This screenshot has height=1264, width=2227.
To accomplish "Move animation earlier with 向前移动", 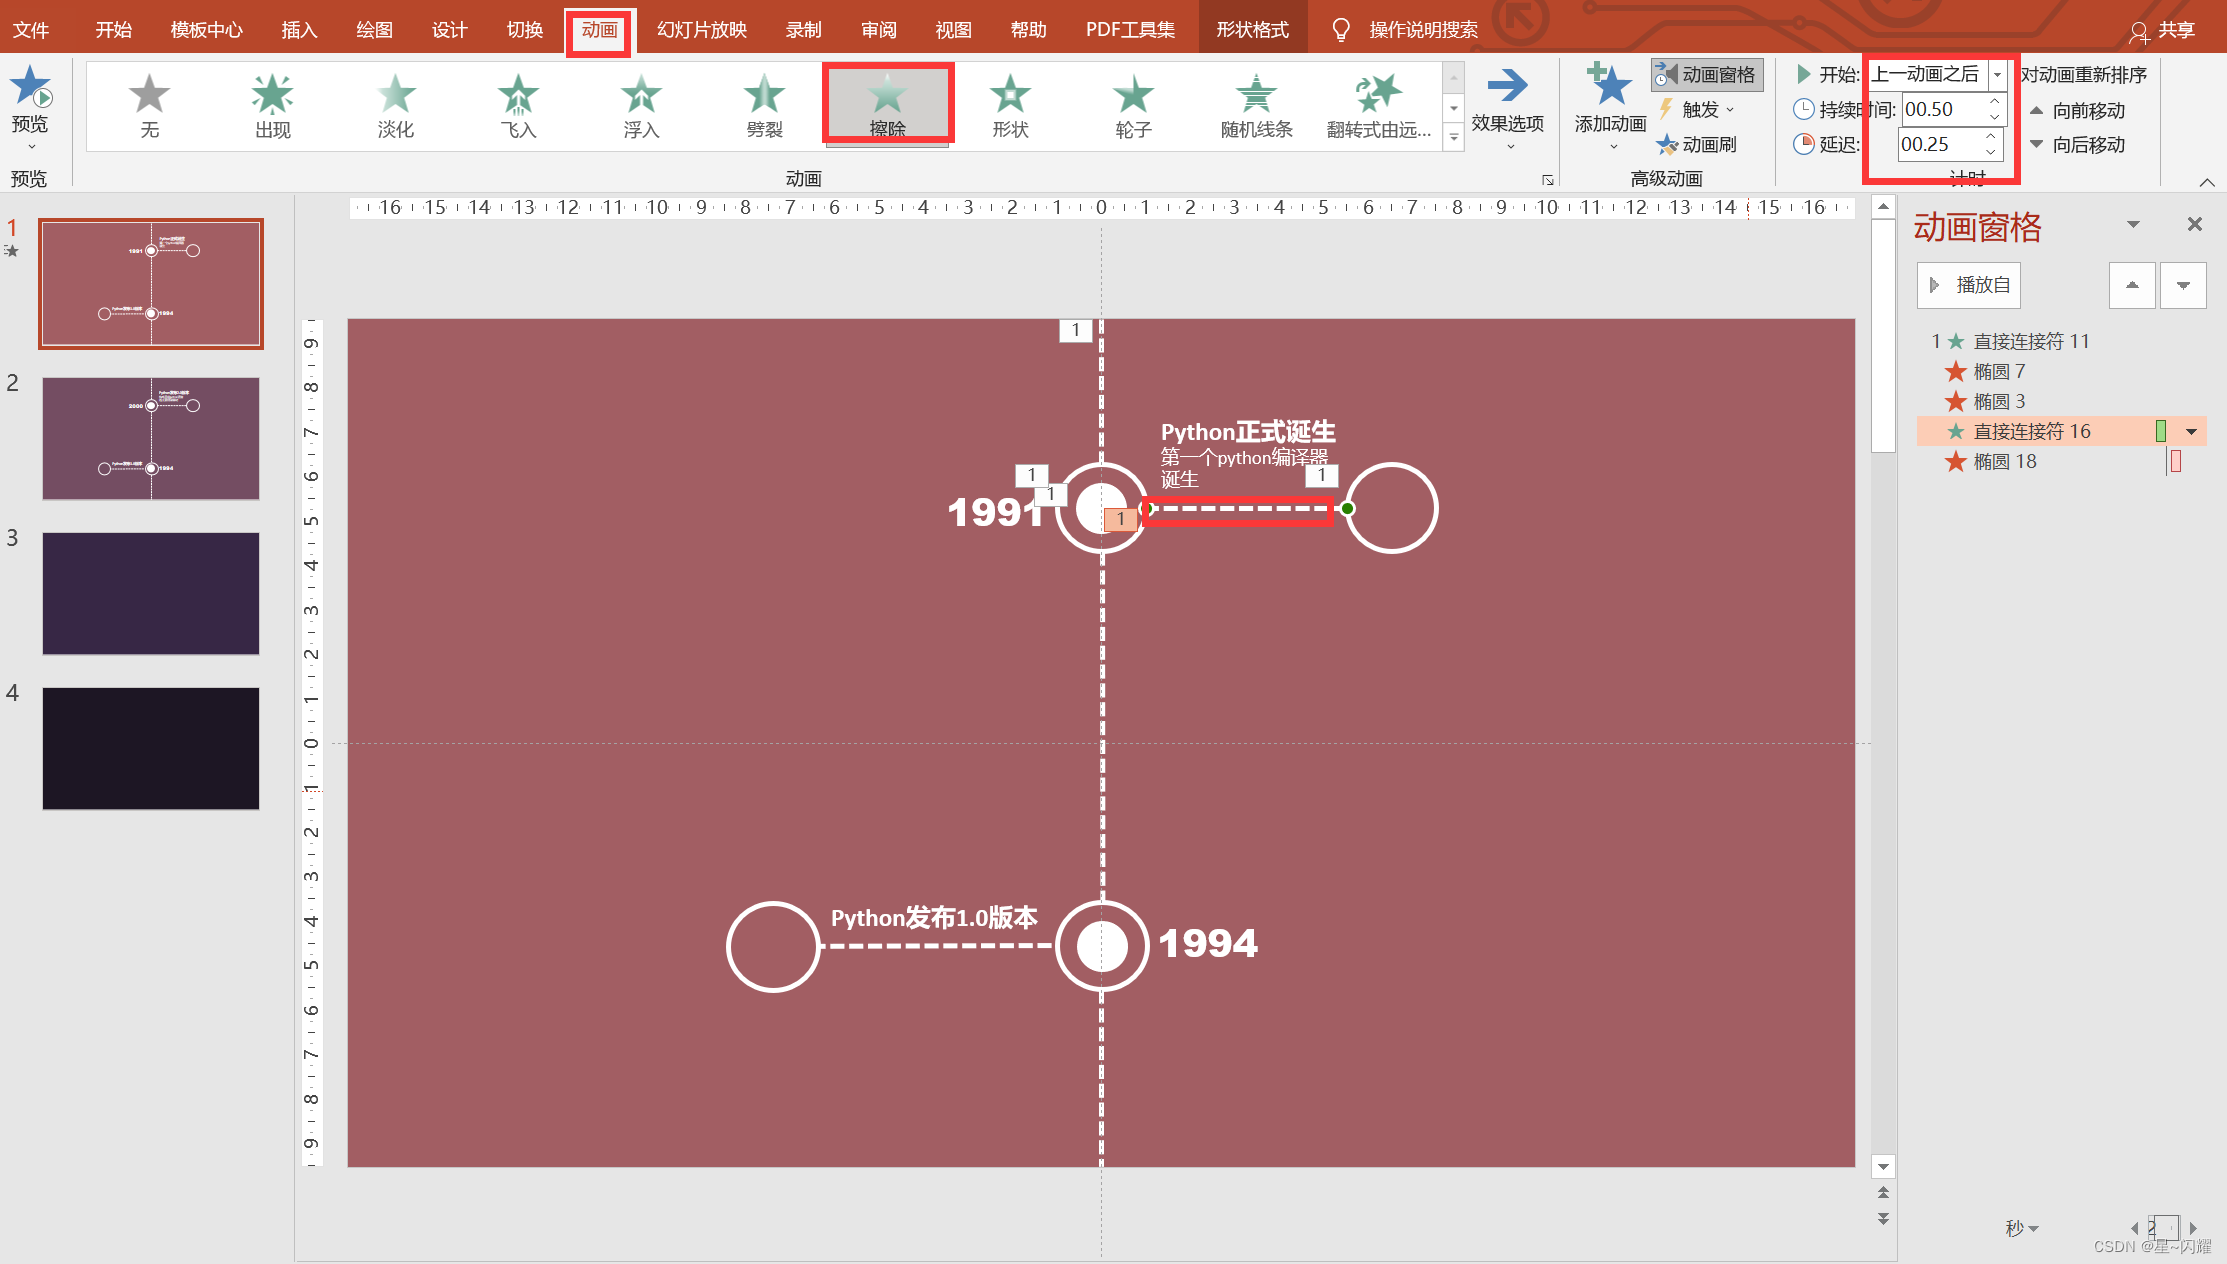I will click(x=2076, y=110).
